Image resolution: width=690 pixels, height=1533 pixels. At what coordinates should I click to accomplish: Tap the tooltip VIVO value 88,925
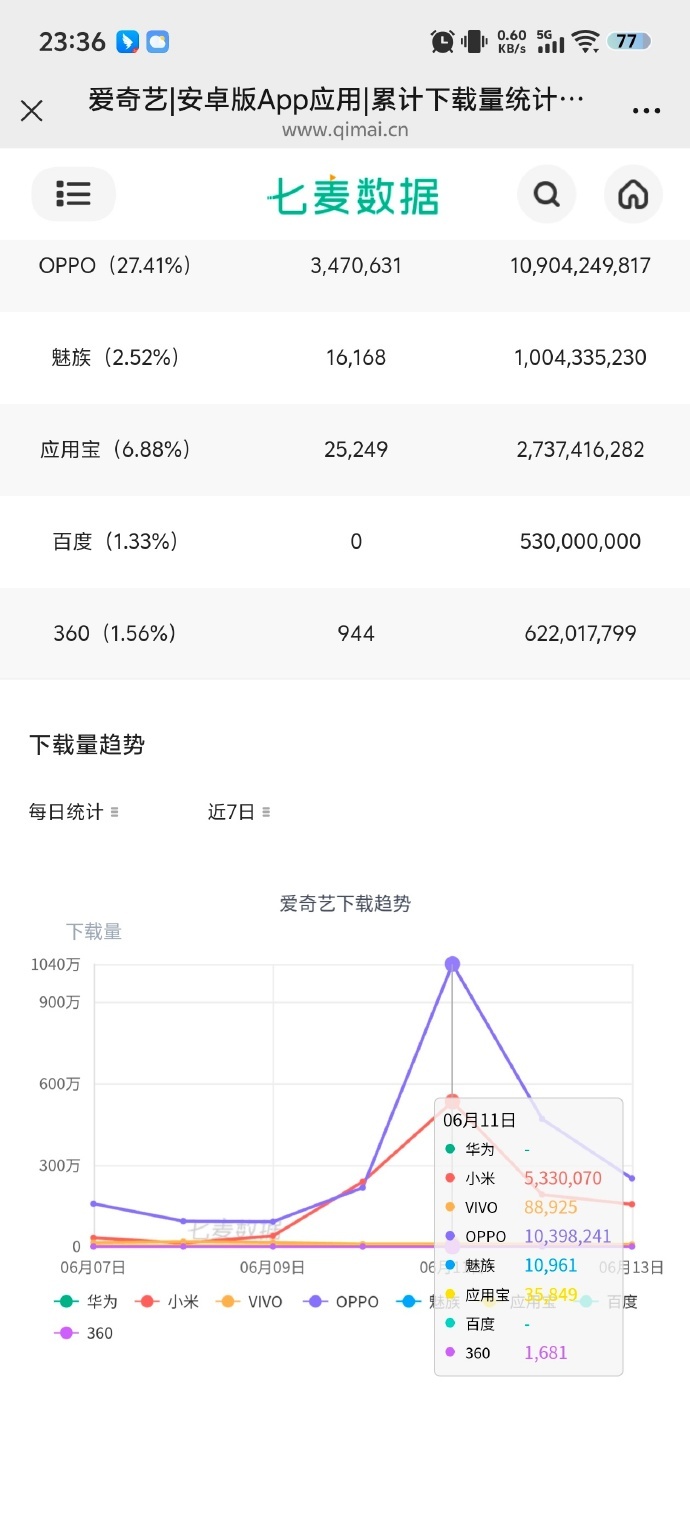coord(551,1208)
